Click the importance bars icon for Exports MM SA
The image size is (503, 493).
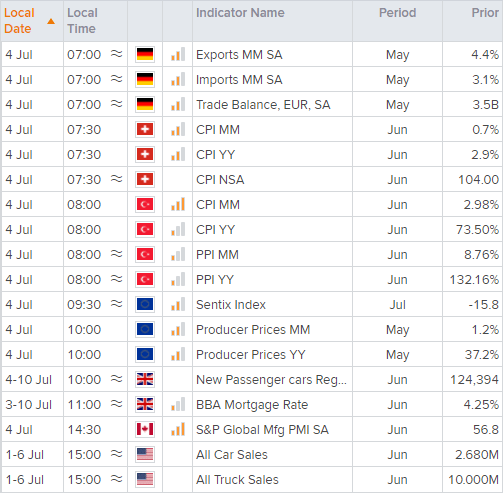(178, 54)
